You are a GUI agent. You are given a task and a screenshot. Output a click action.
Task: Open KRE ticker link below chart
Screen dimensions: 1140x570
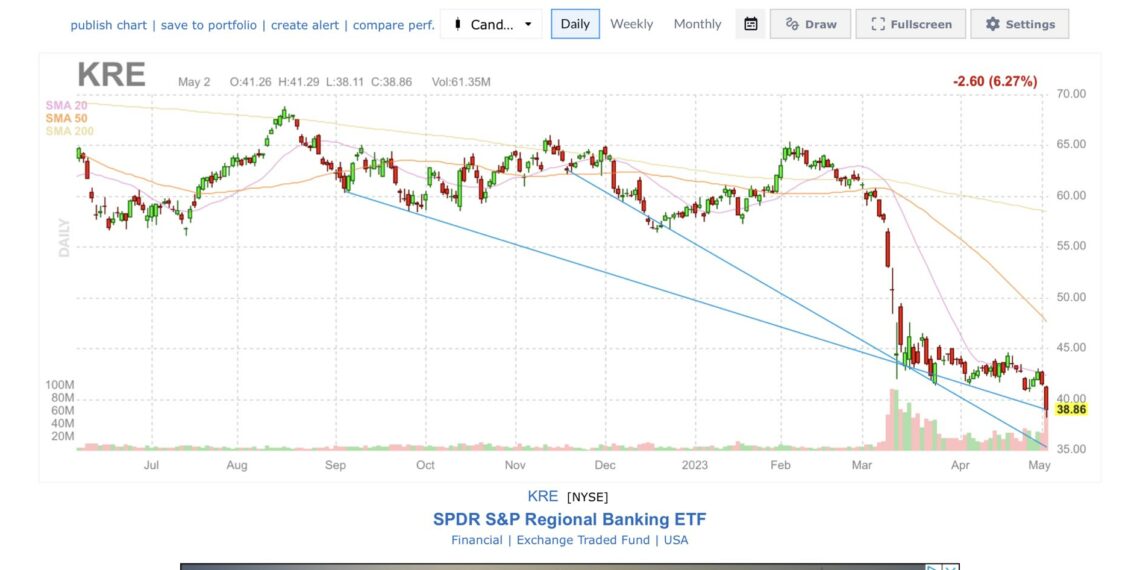[x=542, y=497]
